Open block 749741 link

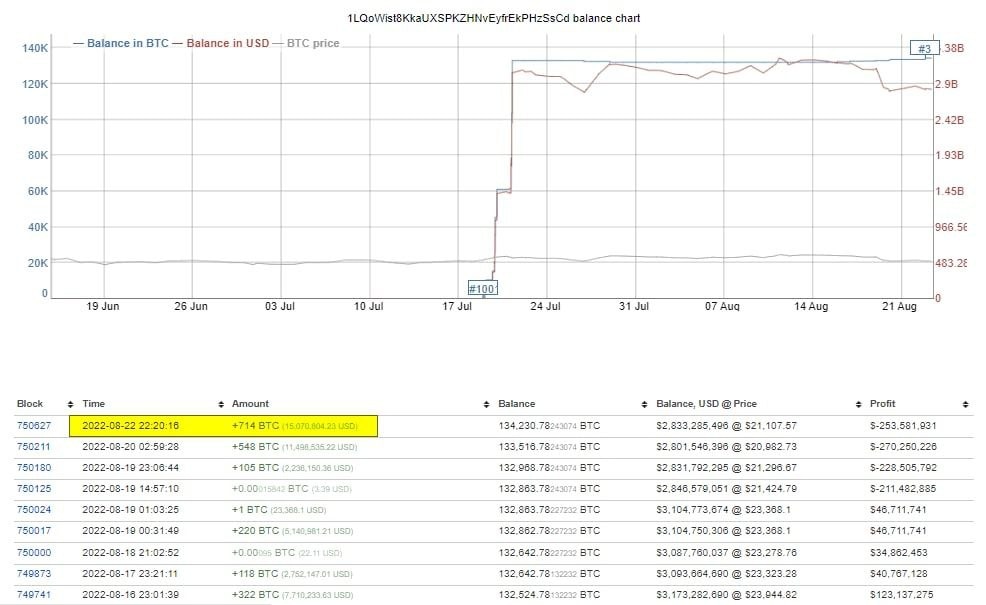(34, 594)
